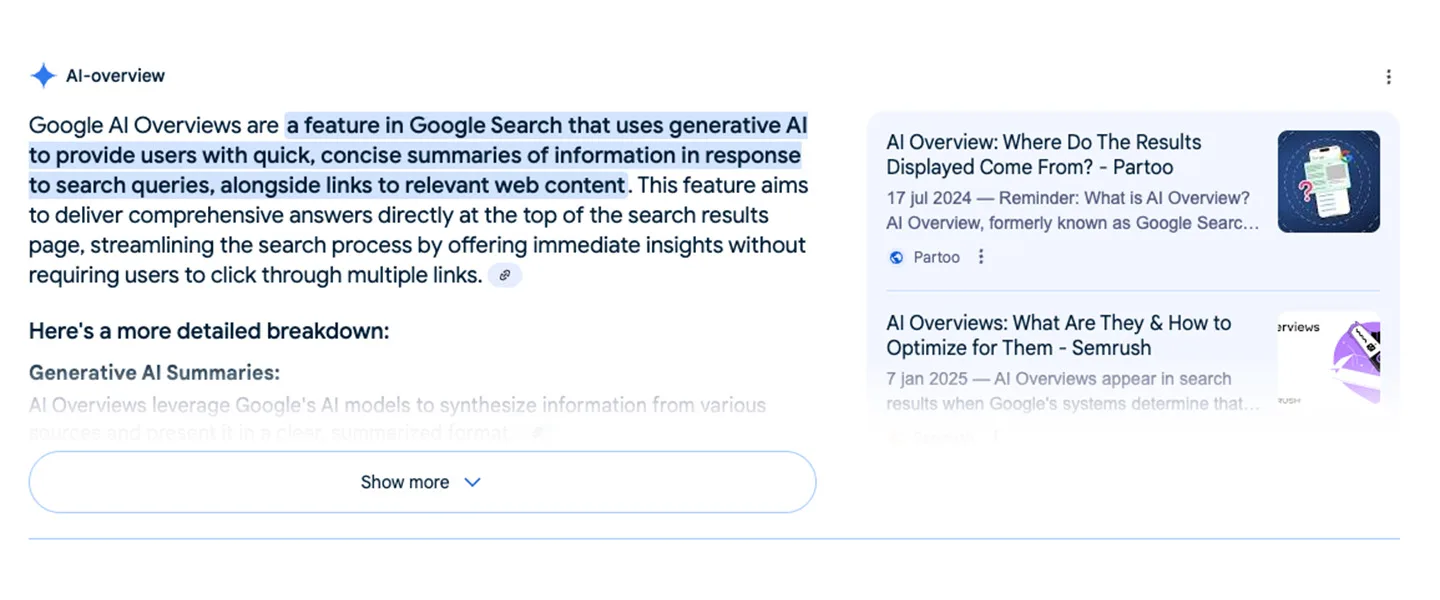Click the AI-overview sparkle icon
This screenshot has height=600, width=1440.
click(42, 75)
